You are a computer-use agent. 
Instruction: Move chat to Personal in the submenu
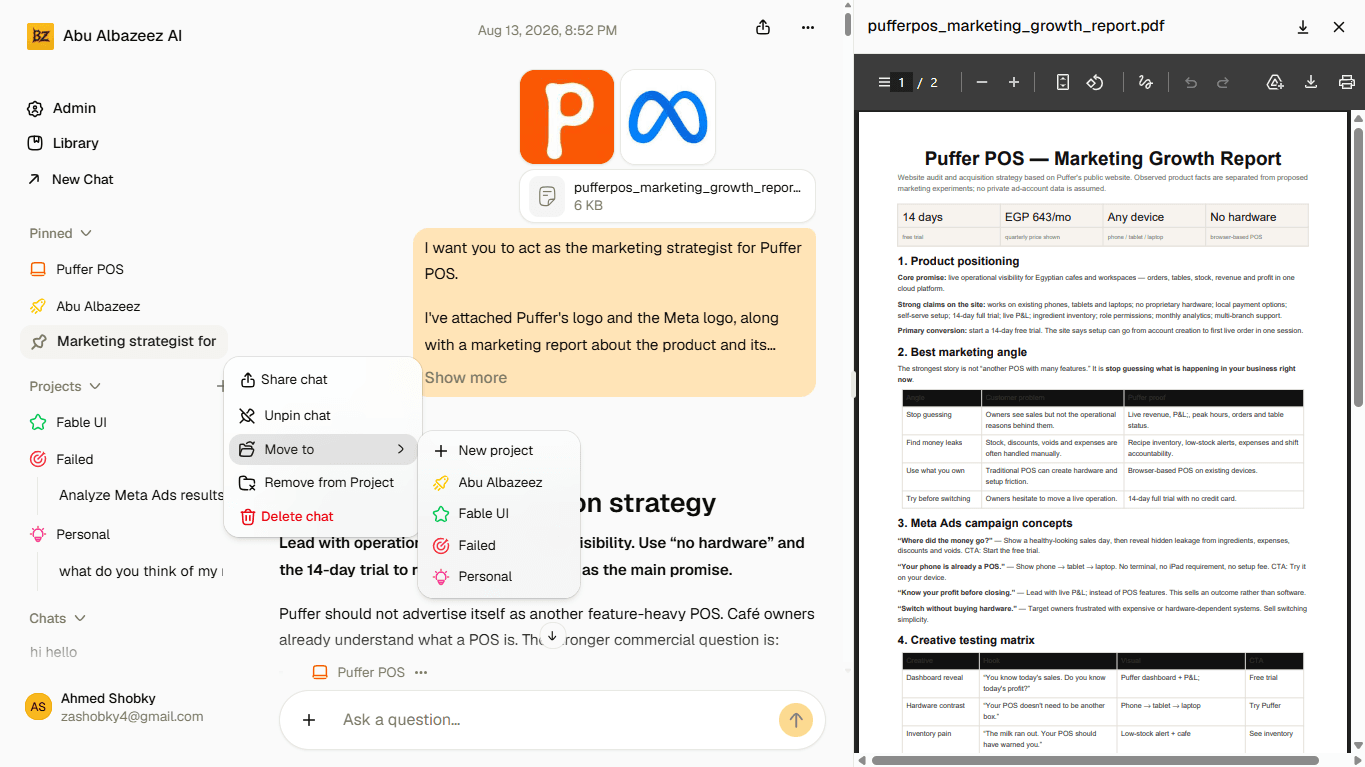(x=499, y=576)
